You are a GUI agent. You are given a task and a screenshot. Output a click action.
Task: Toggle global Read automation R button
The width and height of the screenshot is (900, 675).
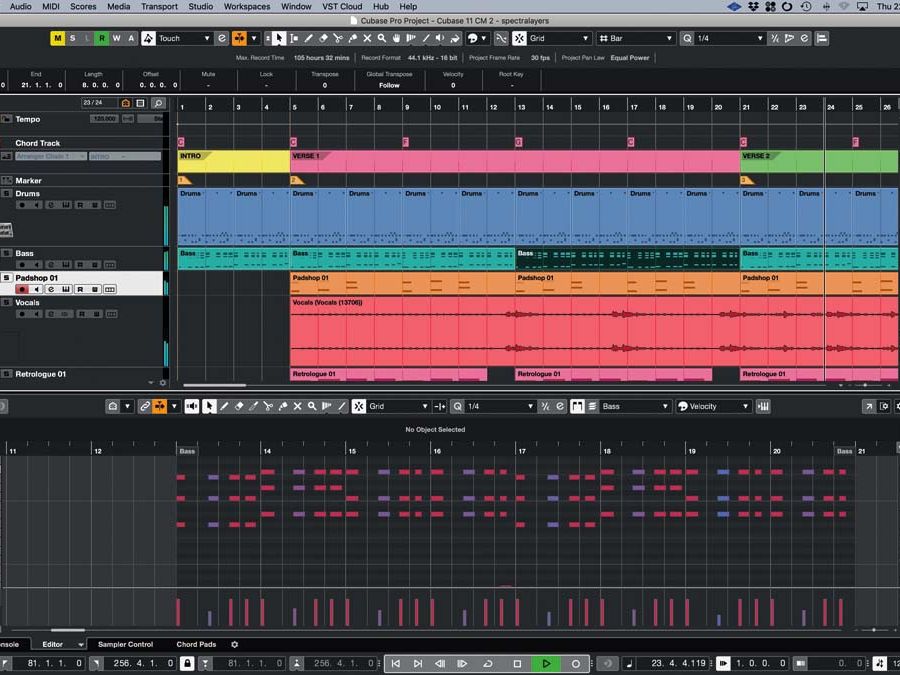pos(102,38)
